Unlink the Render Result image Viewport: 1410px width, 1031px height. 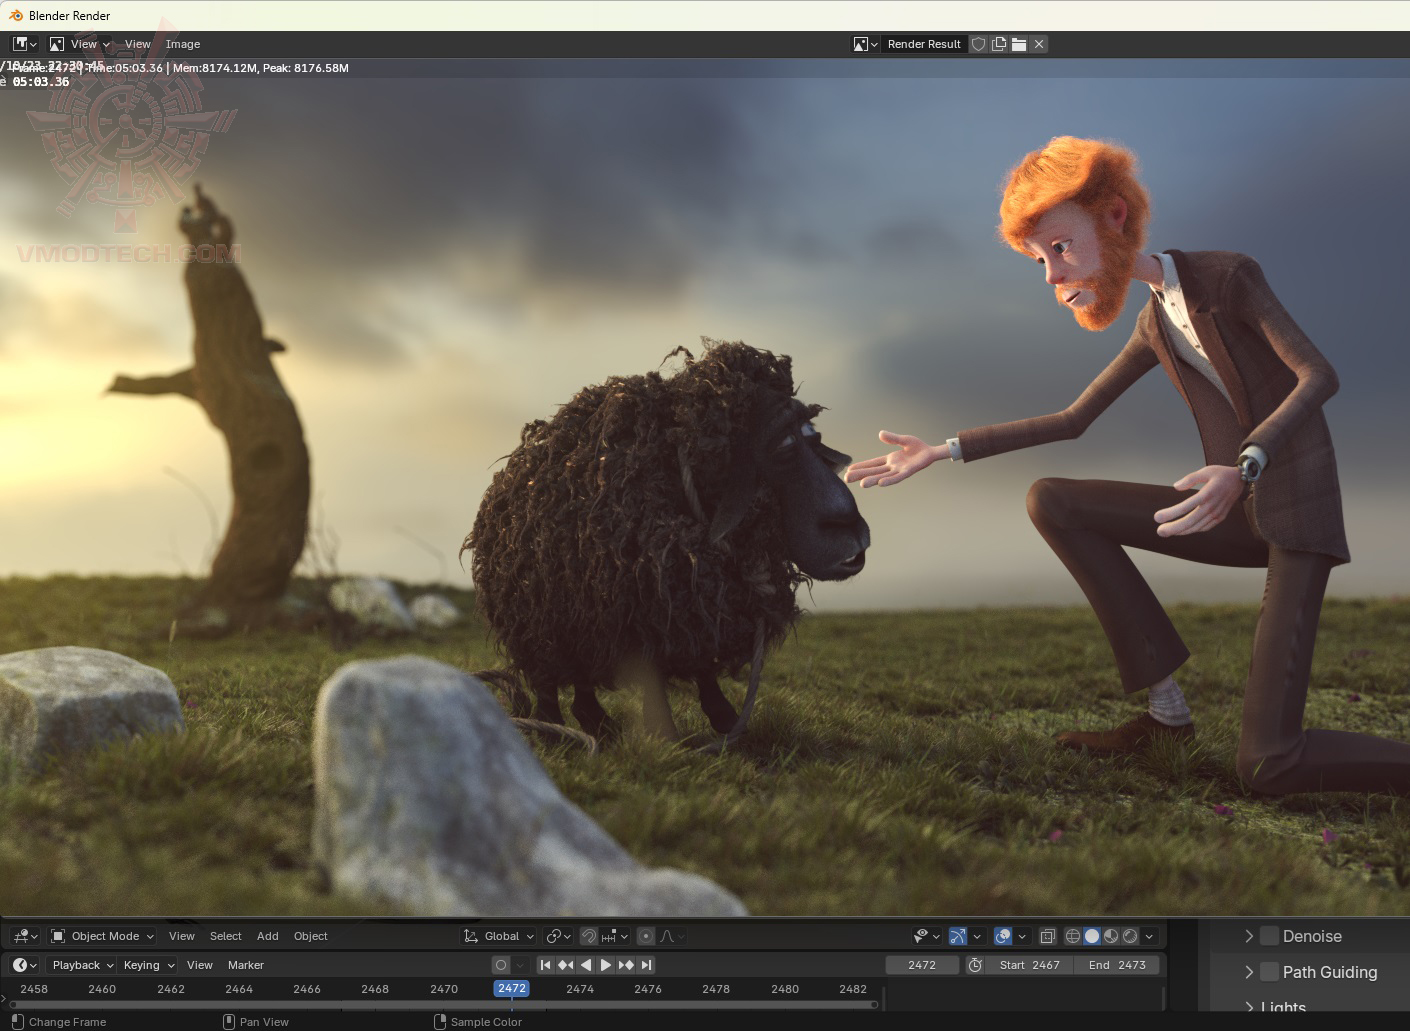(x=1039, y=44)
